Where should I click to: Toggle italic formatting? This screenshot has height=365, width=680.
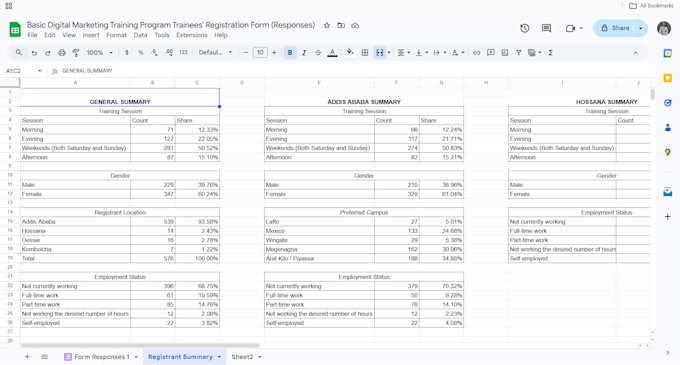click(x=304, y=52)
